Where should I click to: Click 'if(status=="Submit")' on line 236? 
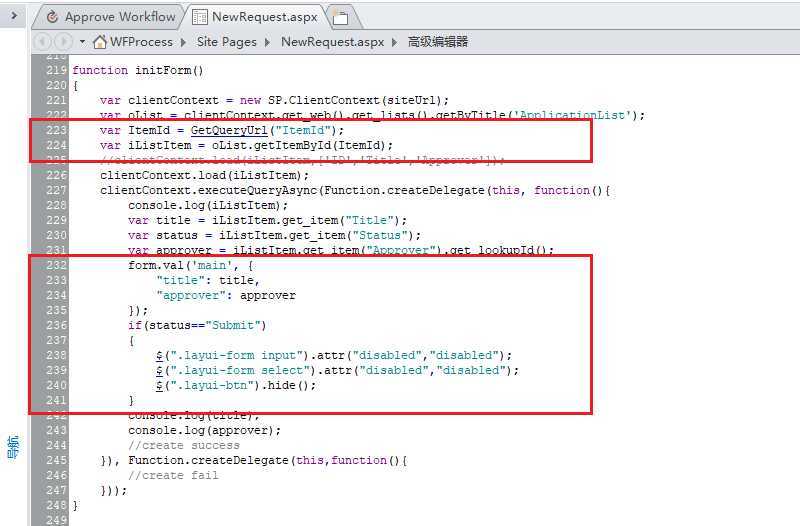coord(197,325)
